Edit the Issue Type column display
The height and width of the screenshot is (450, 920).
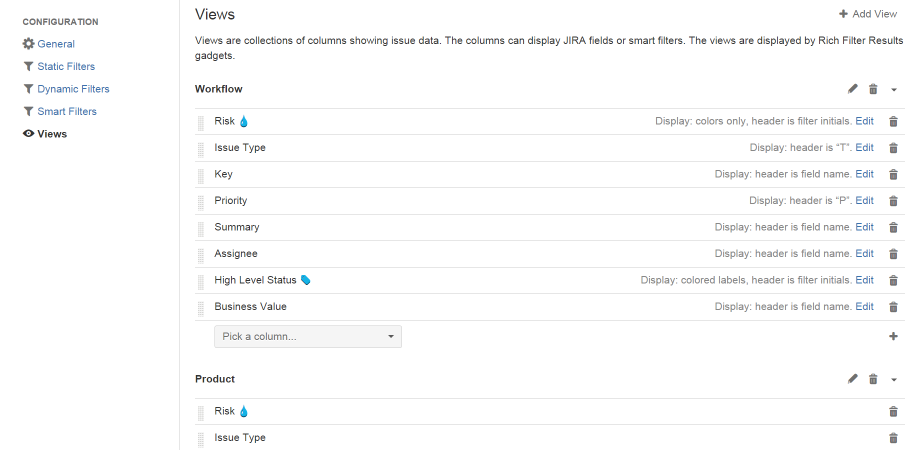(864, 148)
